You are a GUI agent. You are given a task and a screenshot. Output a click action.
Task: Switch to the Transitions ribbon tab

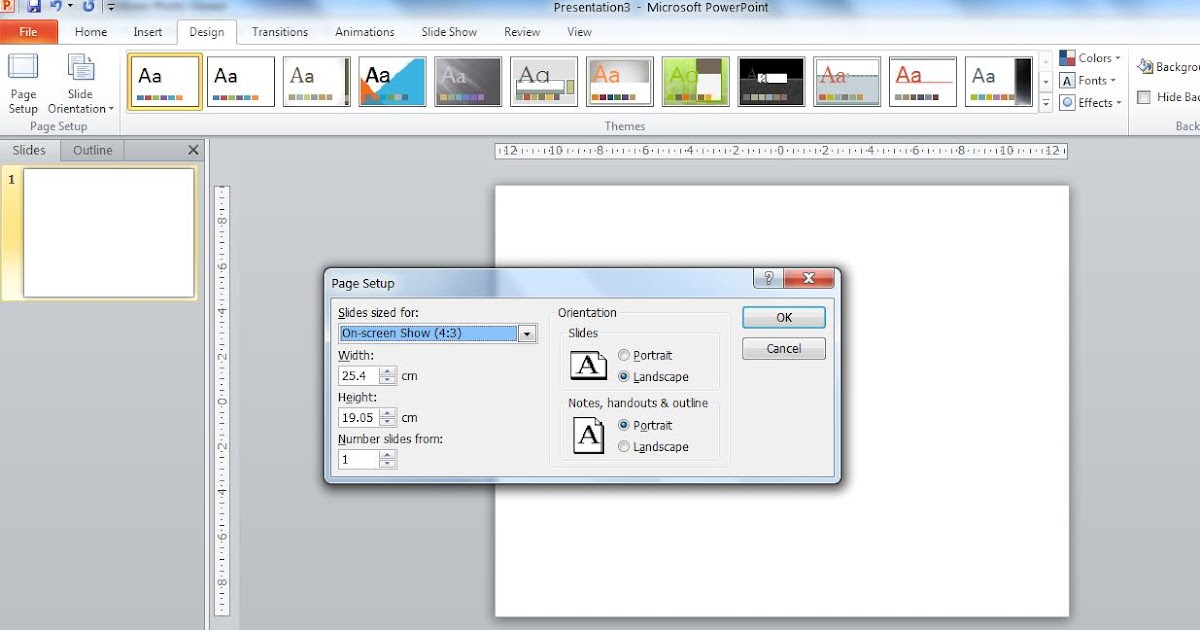279,31
